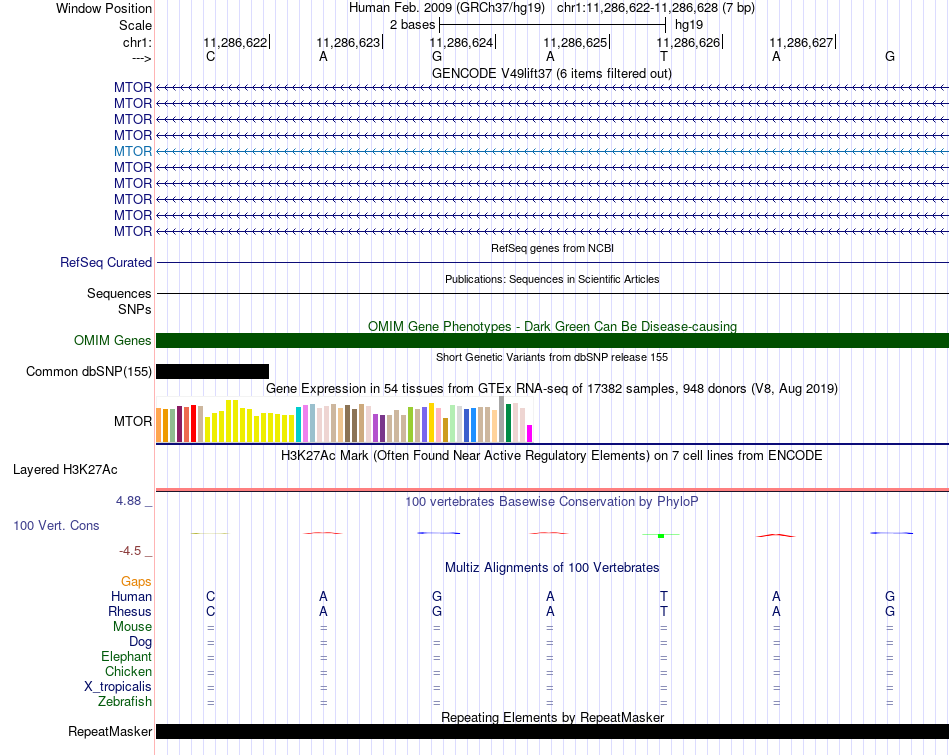
Task: Click the Zebrafish alignment row label
Action: [125, 701]
